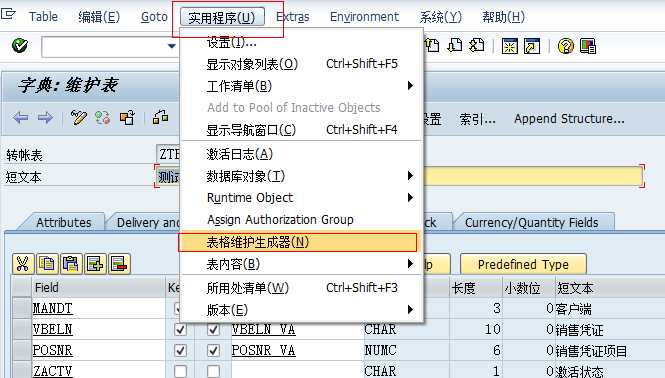Expand the 表内容(B) submenu

410,264
